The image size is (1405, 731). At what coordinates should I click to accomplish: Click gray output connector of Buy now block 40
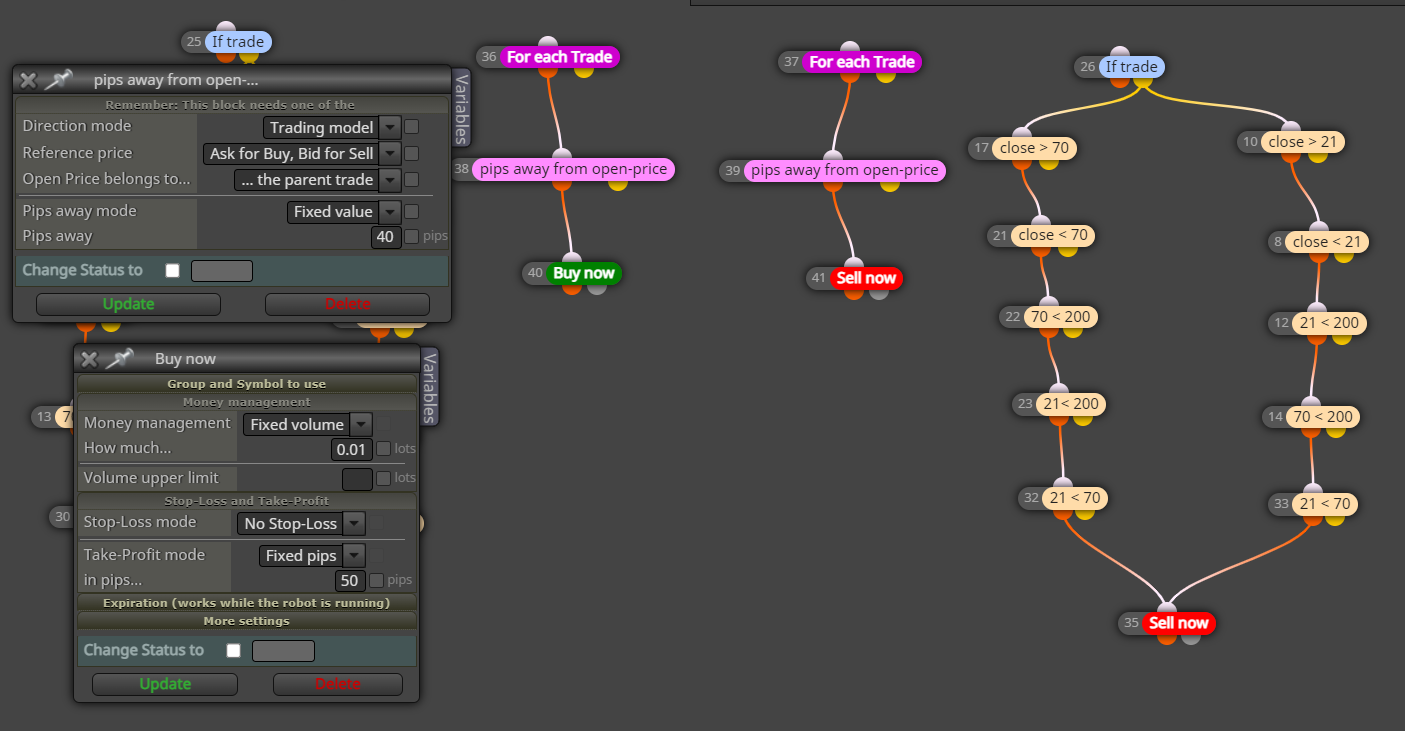tap(597, 288)
